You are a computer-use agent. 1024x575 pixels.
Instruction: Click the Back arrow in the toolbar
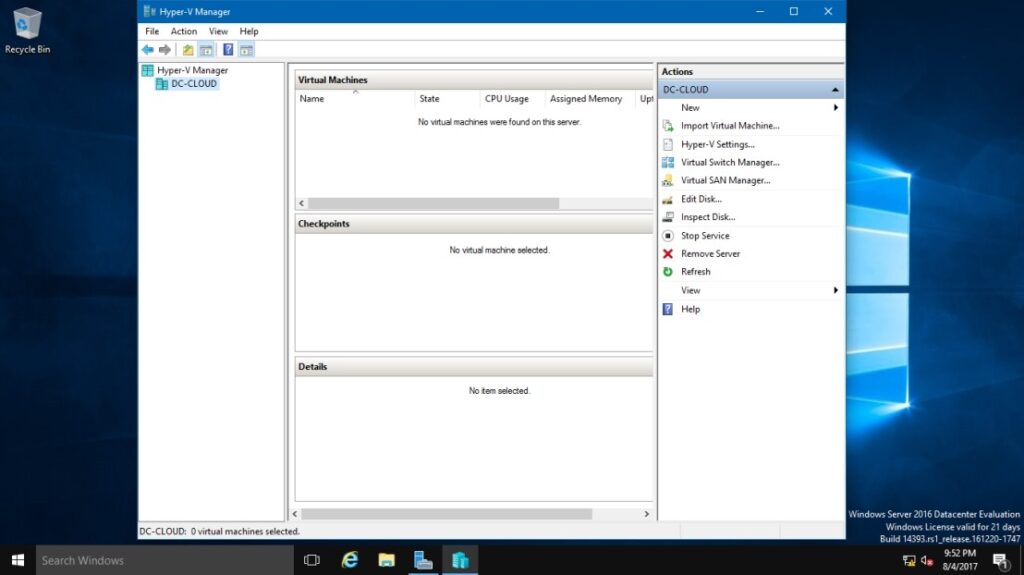point(148,50)
